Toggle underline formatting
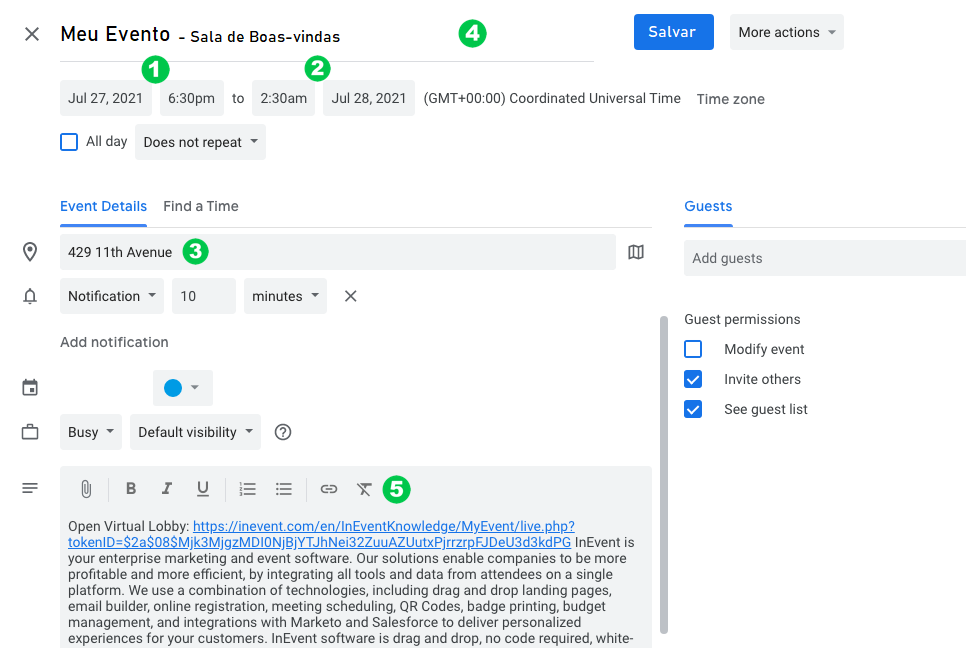 click(203, 488)
